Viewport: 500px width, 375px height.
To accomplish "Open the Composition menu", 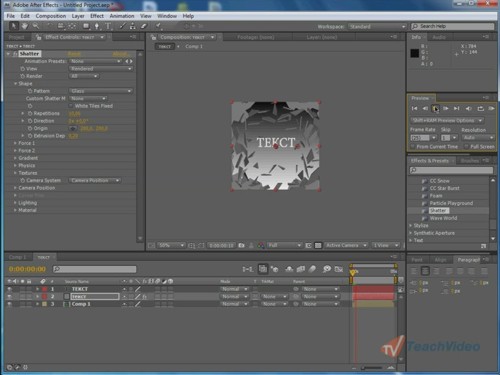I will pos(51,16).
